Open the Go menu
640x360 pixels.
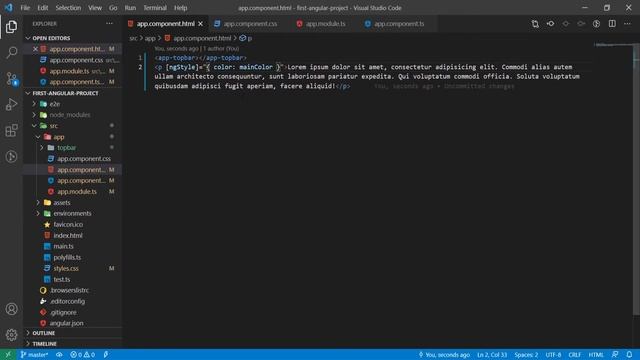click(113, 8)
